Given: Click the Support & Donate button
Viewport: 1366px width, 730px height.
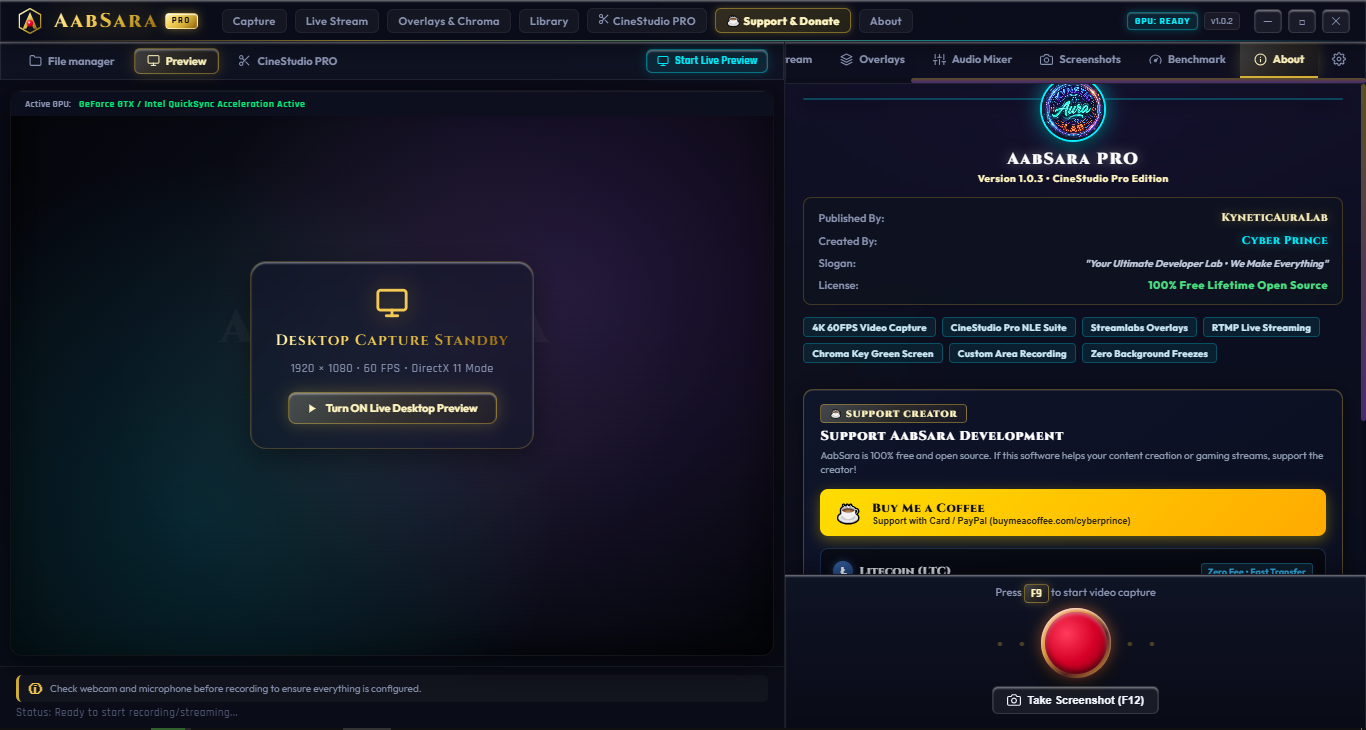Looking at the screenshot, I should [783, 21].
